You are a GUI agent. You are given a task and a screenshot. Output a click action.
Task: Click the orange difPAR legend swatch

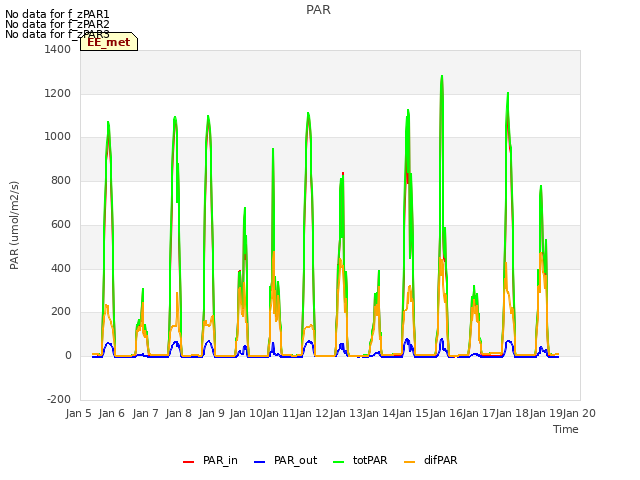tap(409, 462)
